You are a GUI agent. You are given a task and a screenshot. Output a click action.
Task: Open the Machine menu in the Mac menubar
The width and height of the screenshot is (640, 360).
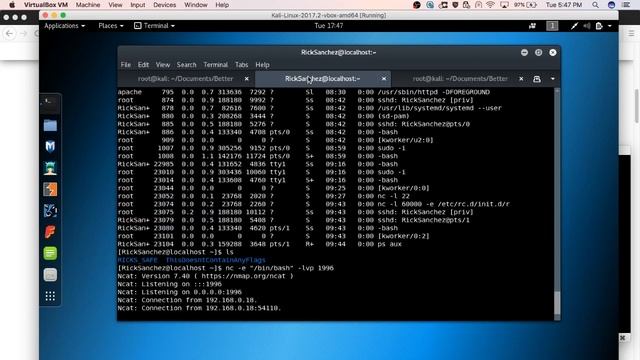coord(88,5)
